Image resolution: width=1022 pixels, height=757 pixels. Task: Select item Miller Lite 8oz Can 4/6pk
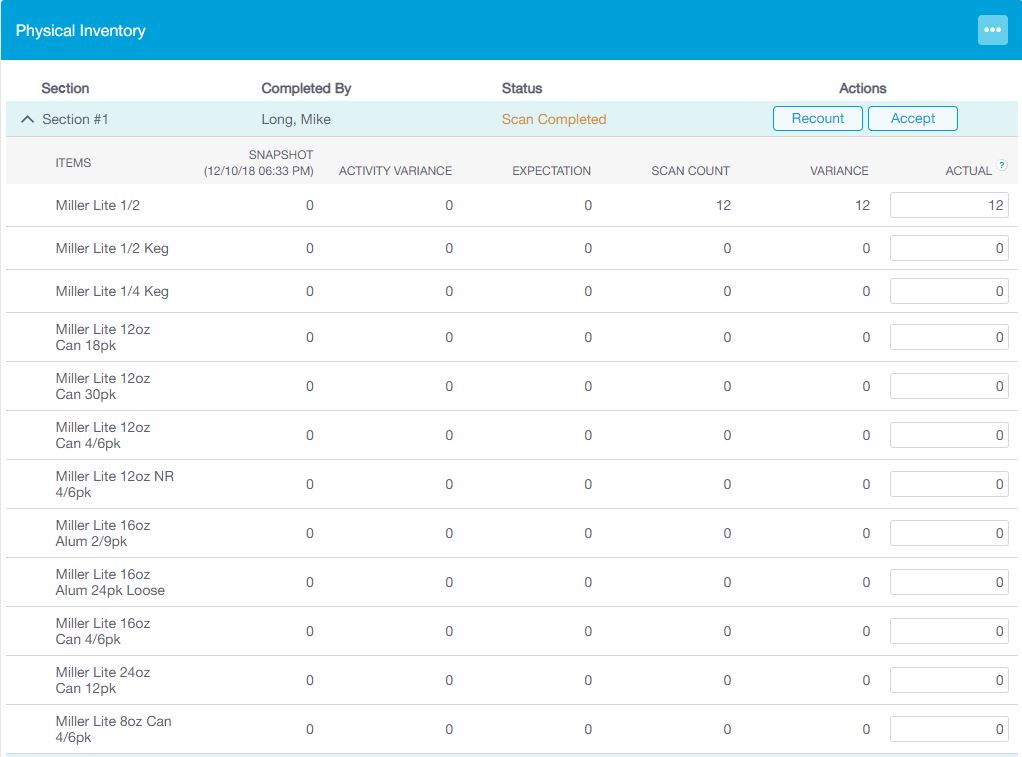pos(113,729)
